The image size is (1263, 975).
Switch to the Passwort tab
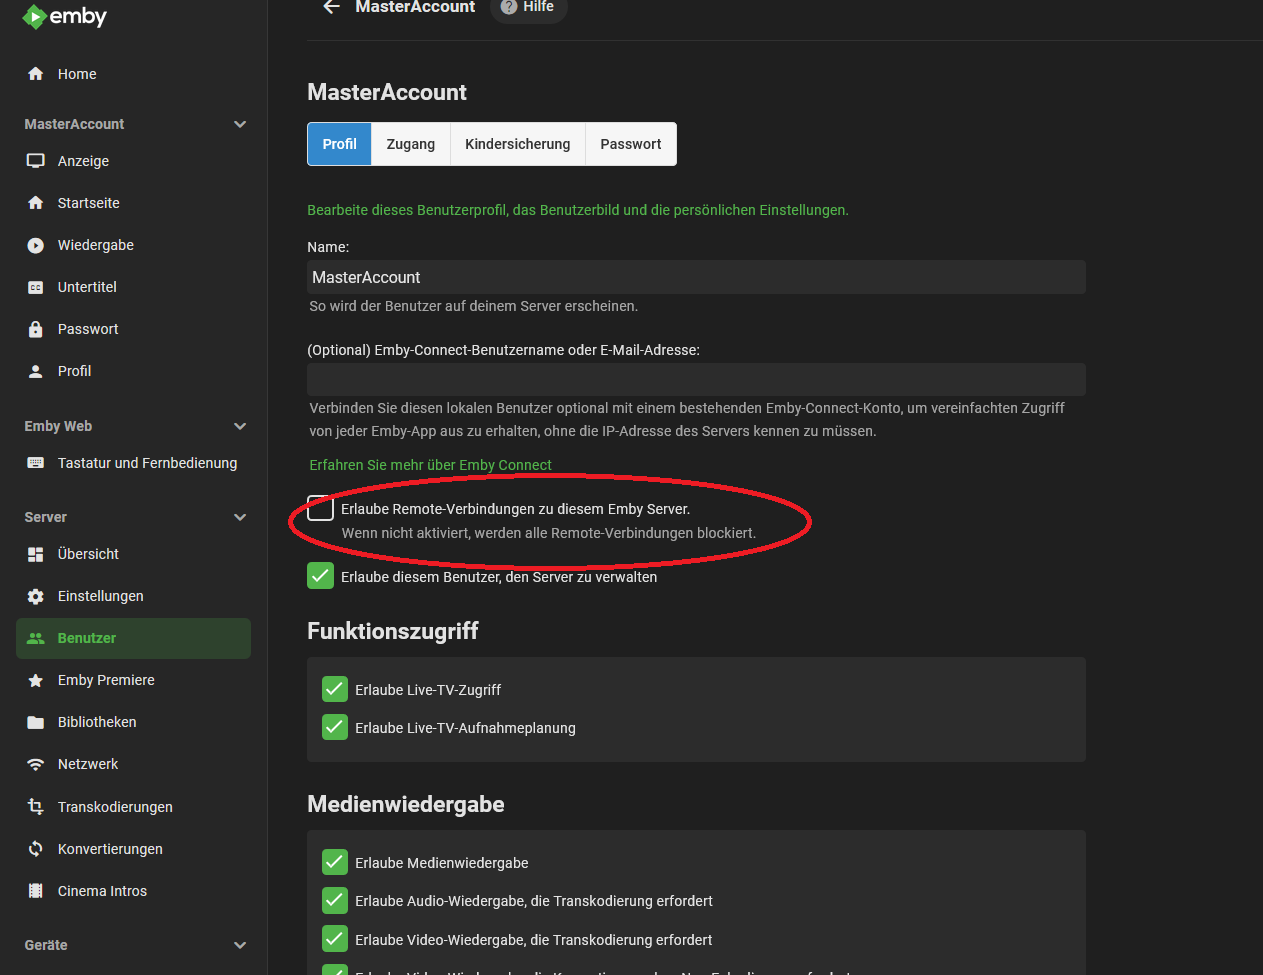click(631, 144)
